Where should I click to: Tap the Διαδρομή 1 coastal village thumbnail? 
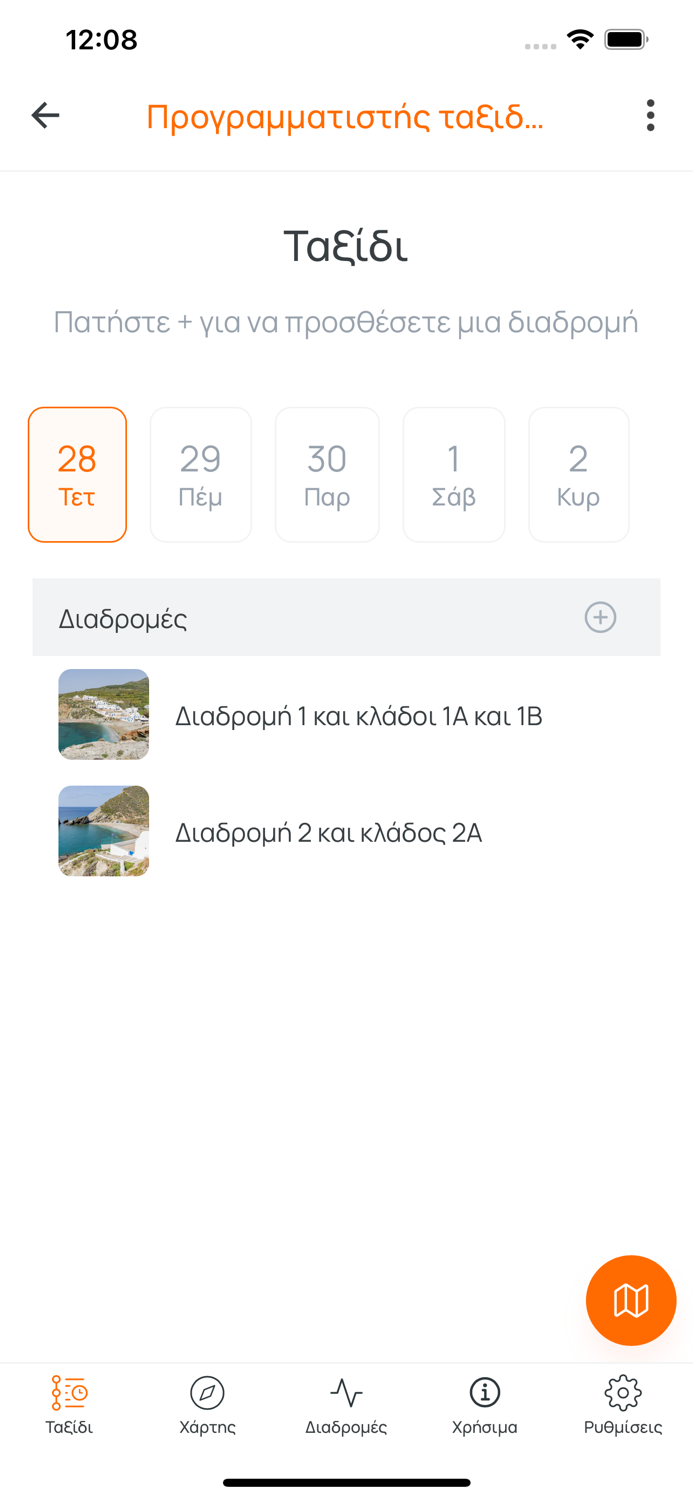click(104, 715)
